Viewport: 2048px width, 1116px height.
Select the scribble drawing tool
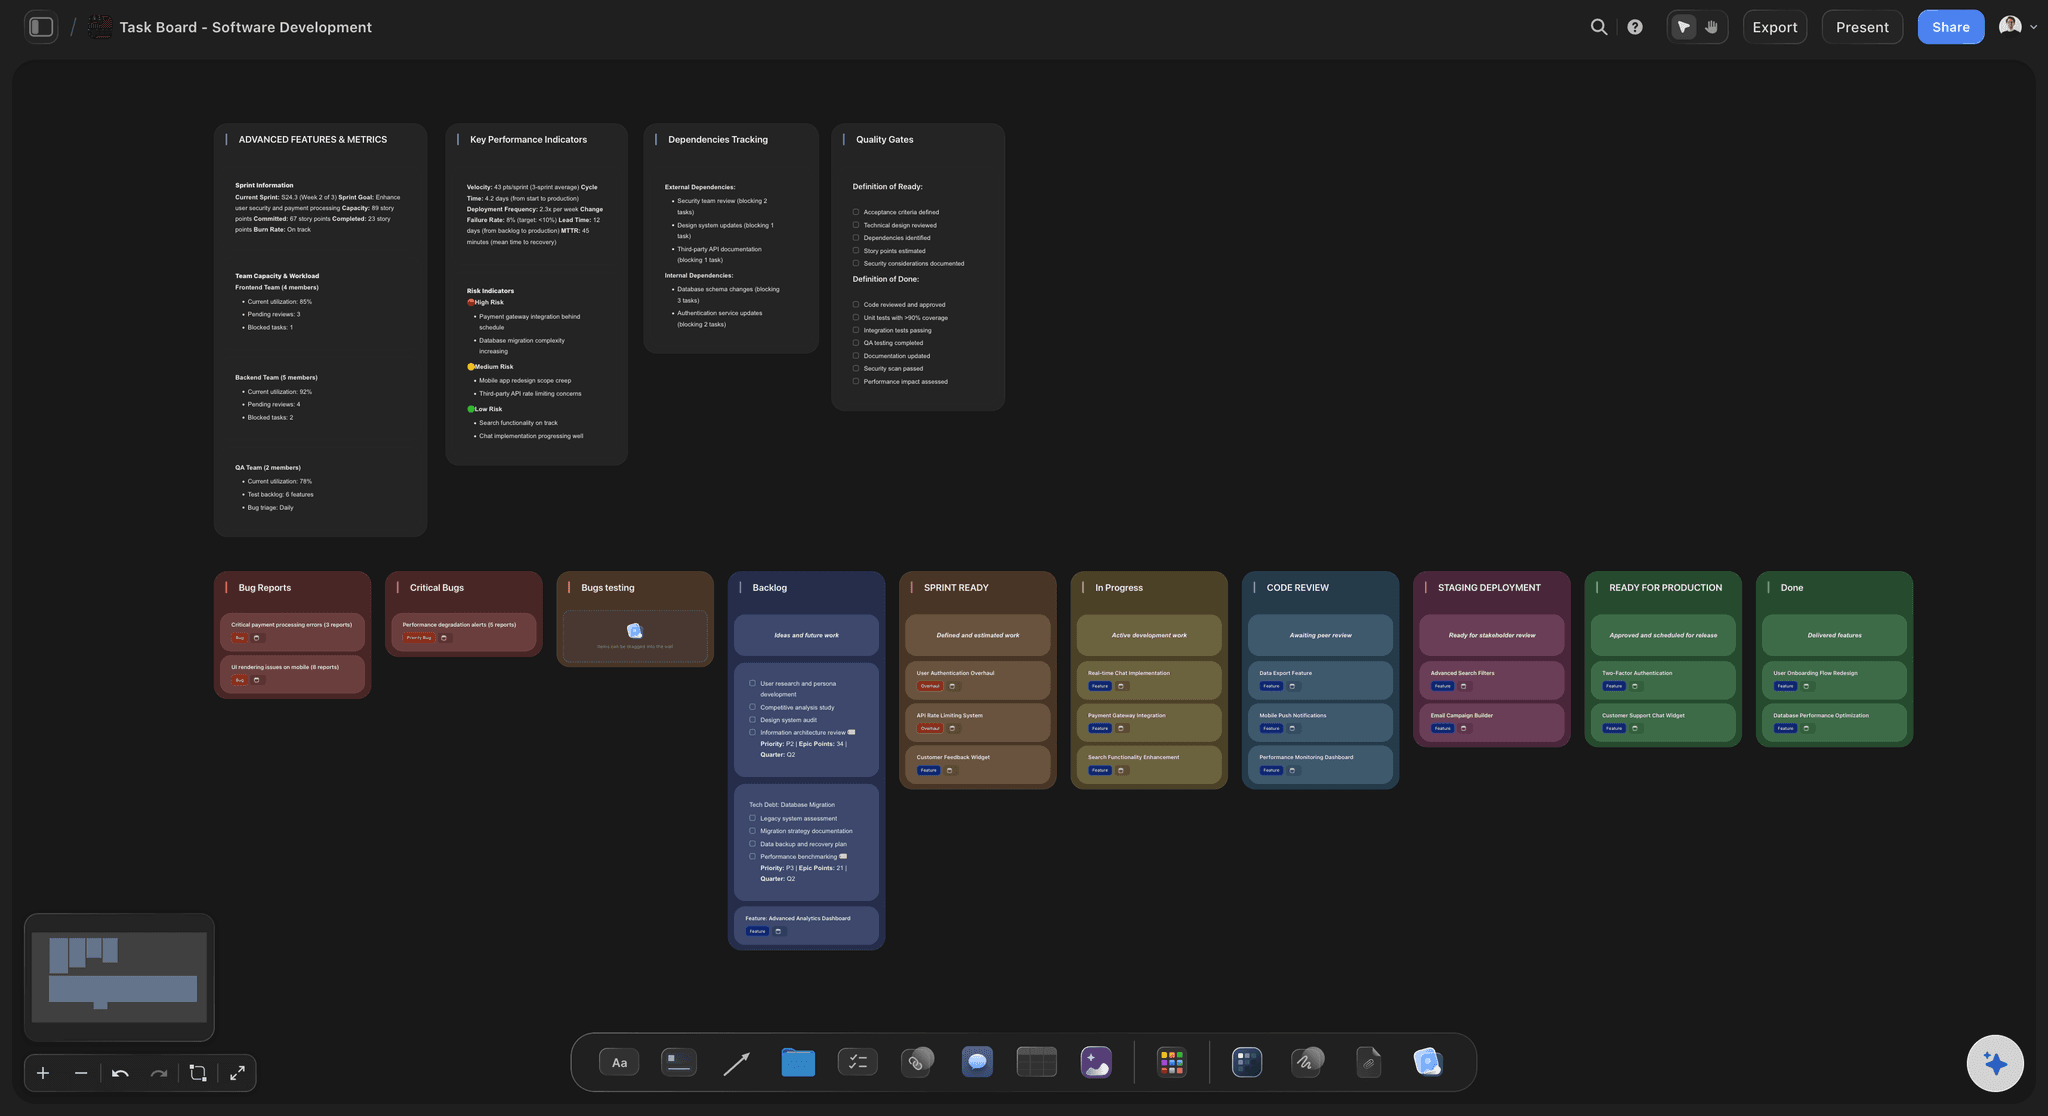tap(1307, 1062)
